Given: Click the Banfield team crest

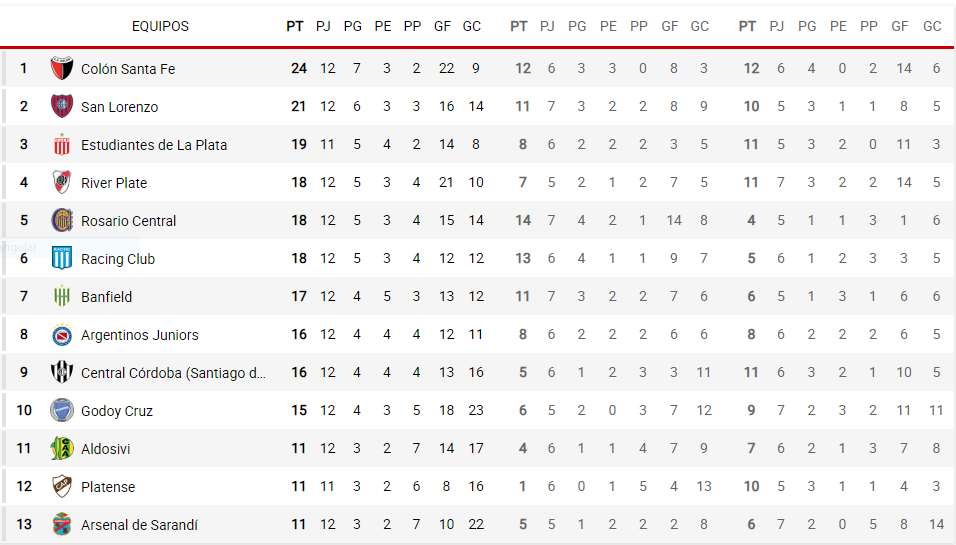Looking at the screenshot, I should (x=62, y=296).
